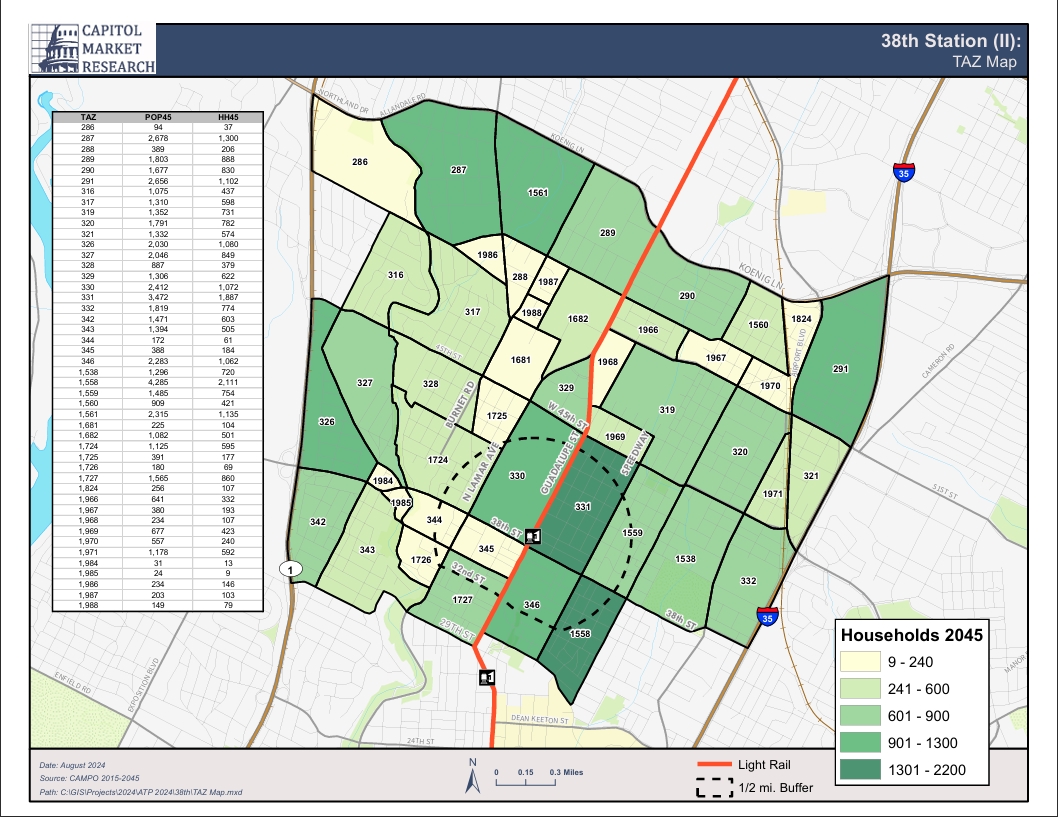Click the station icon south of 29th St
The height and width of the screenshot is (817, 1058).
[x=486, y=678]
